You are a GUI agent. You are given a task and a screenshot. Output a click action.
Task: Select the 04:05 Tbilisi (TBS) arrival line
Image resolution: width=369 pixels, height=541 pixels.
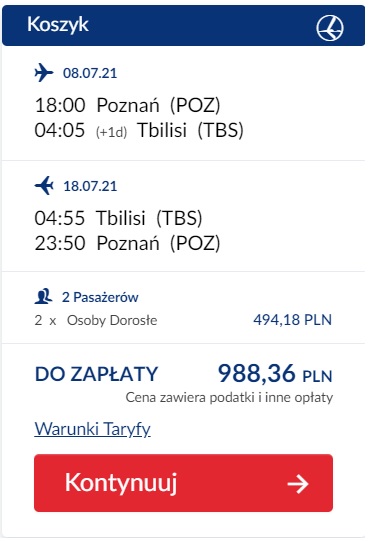[139, 130]
